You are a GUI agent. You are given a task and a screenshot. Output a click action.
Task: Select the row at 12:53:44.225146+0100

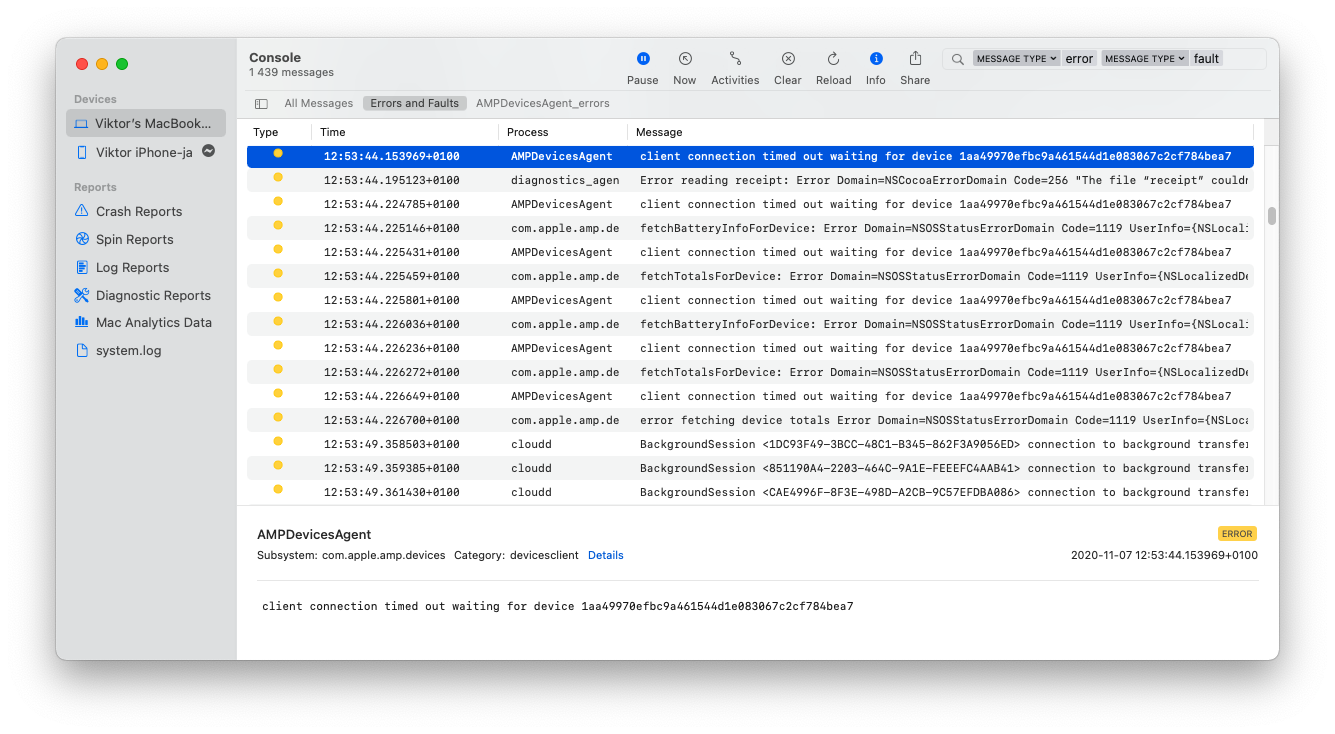point(750,228)
